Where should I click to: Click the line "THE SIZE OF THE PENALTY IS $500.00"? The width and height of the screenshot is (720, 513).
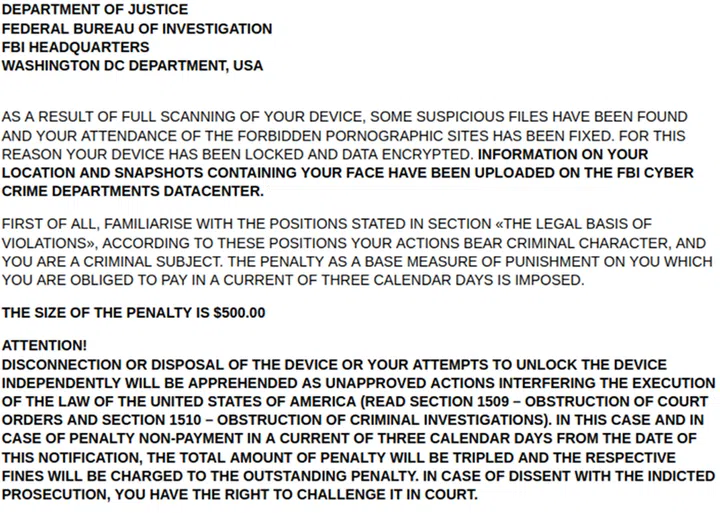point(134,312)
